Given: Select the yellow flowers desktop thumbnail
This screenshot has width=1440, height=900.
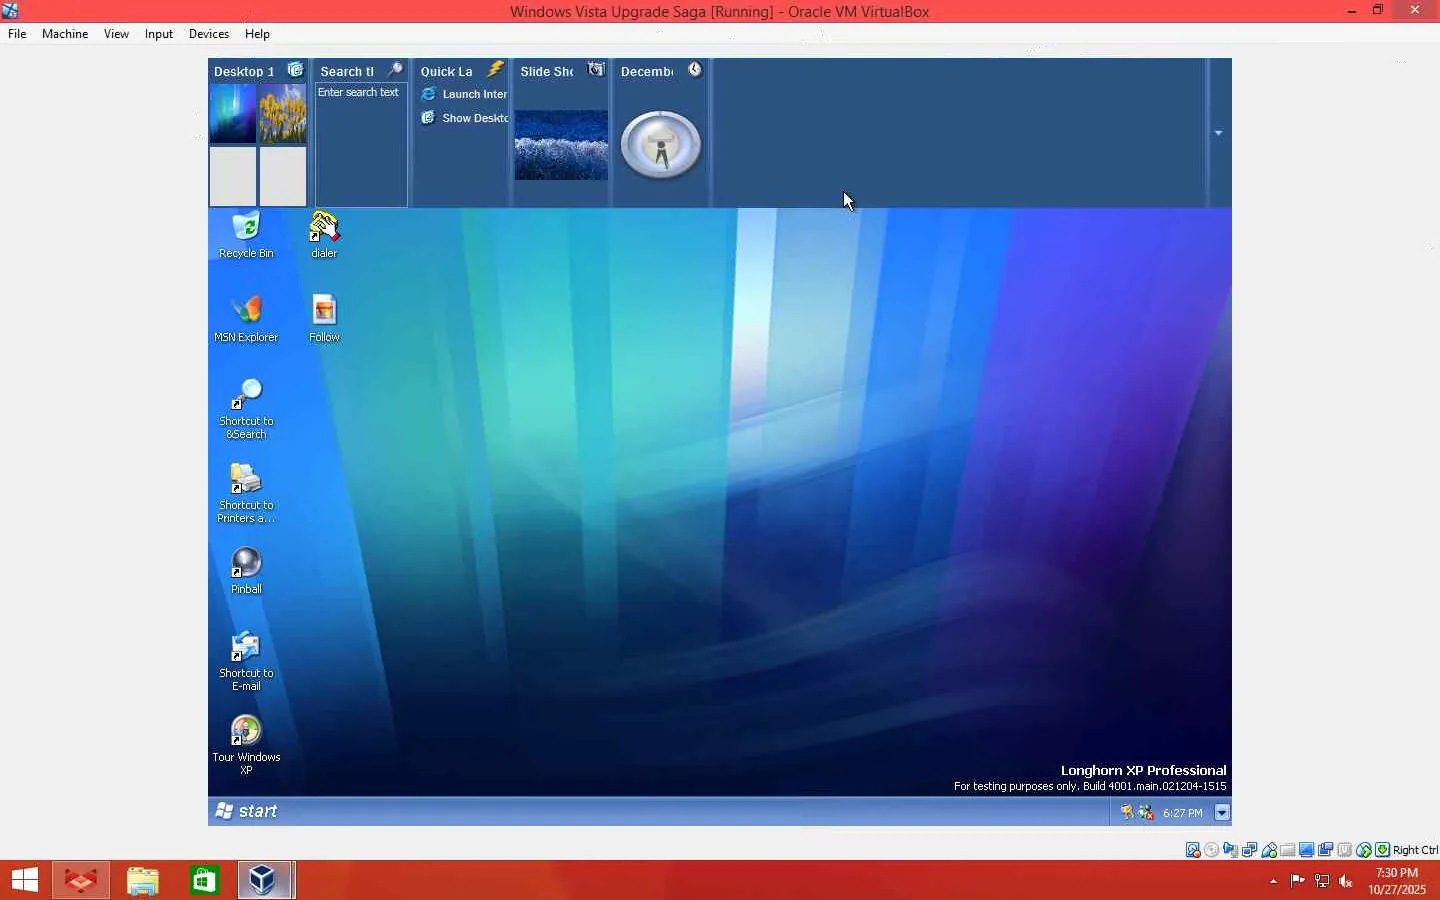Looking at the screenshot, I should [283, 114].
